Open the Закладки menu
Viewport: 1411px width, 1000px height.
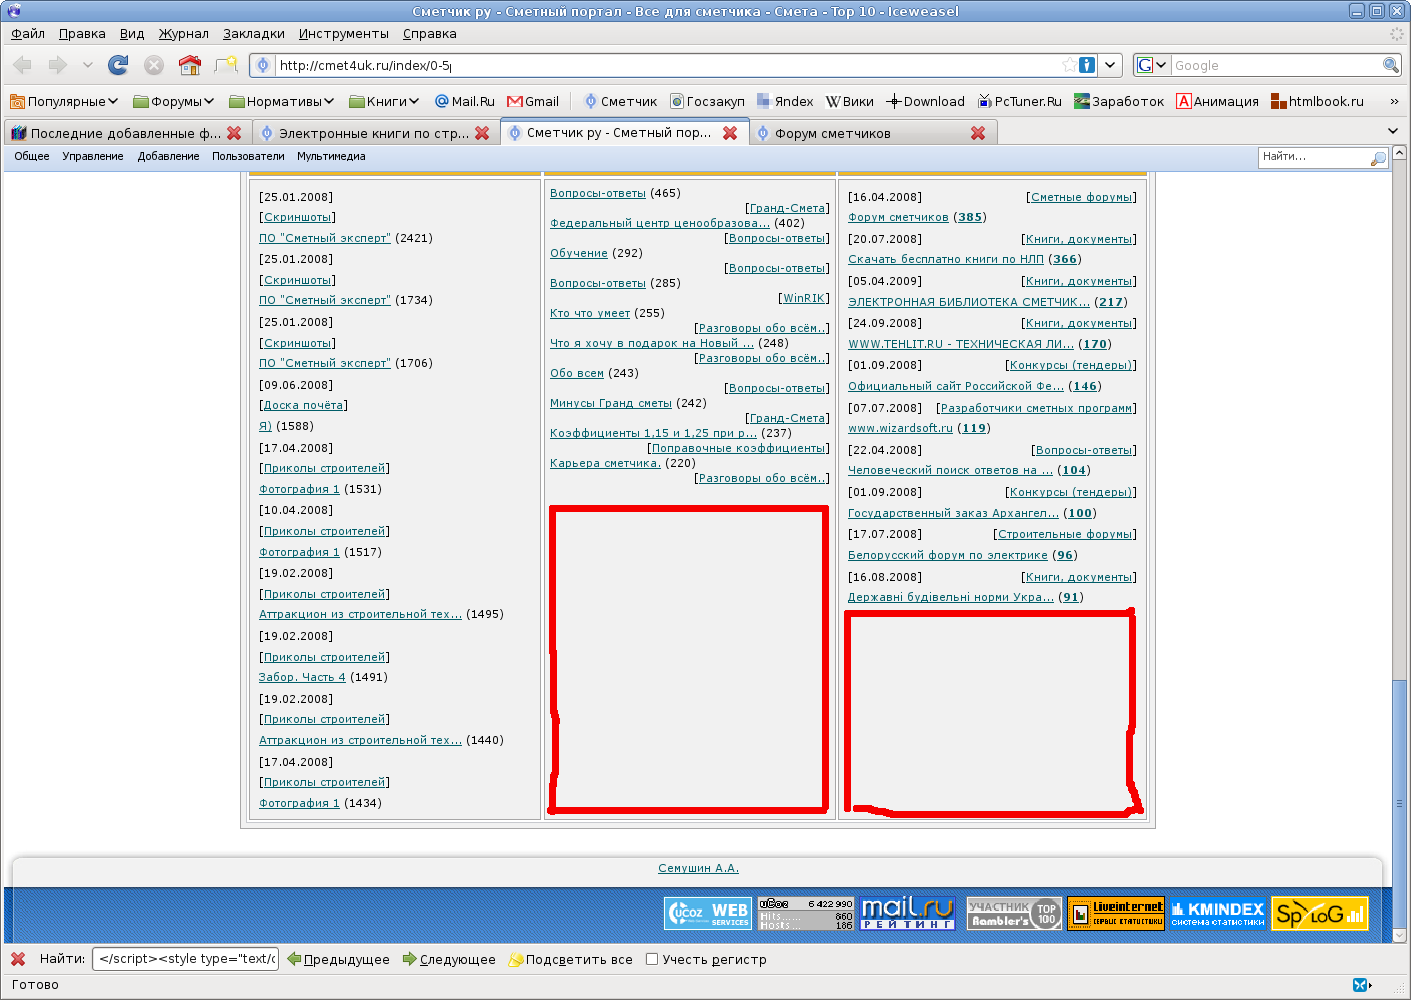point(254,34)
